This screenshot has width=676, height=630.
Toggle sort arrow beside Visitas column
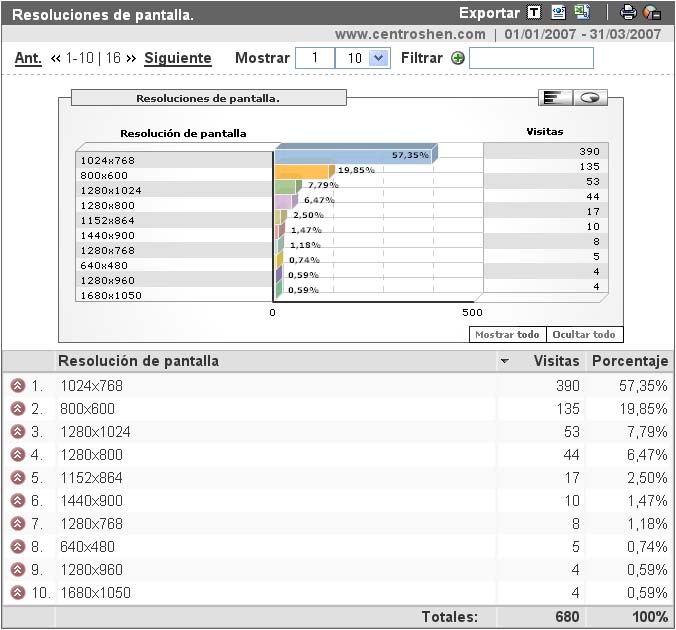click(x=504, y=361)
